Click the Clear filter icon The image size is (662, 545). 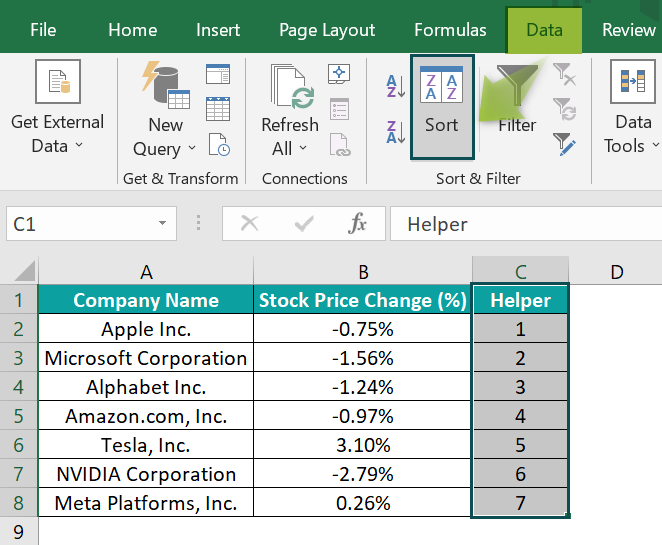pyautogui.click(x=564, y=74)
